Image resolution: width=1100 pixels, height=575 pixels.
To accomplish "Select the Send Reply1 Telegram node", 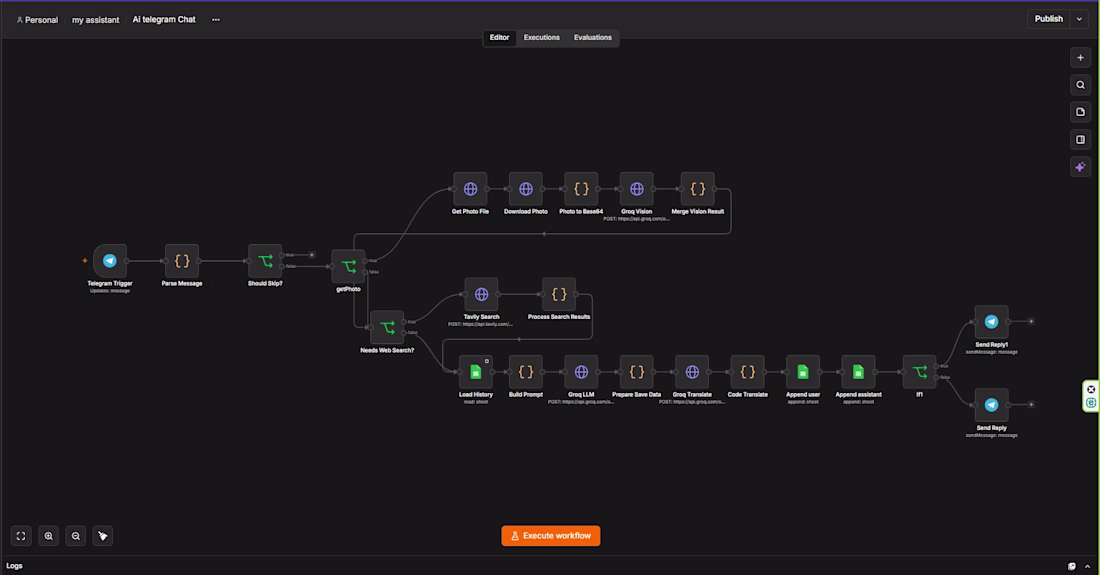I will coord(991,322).
